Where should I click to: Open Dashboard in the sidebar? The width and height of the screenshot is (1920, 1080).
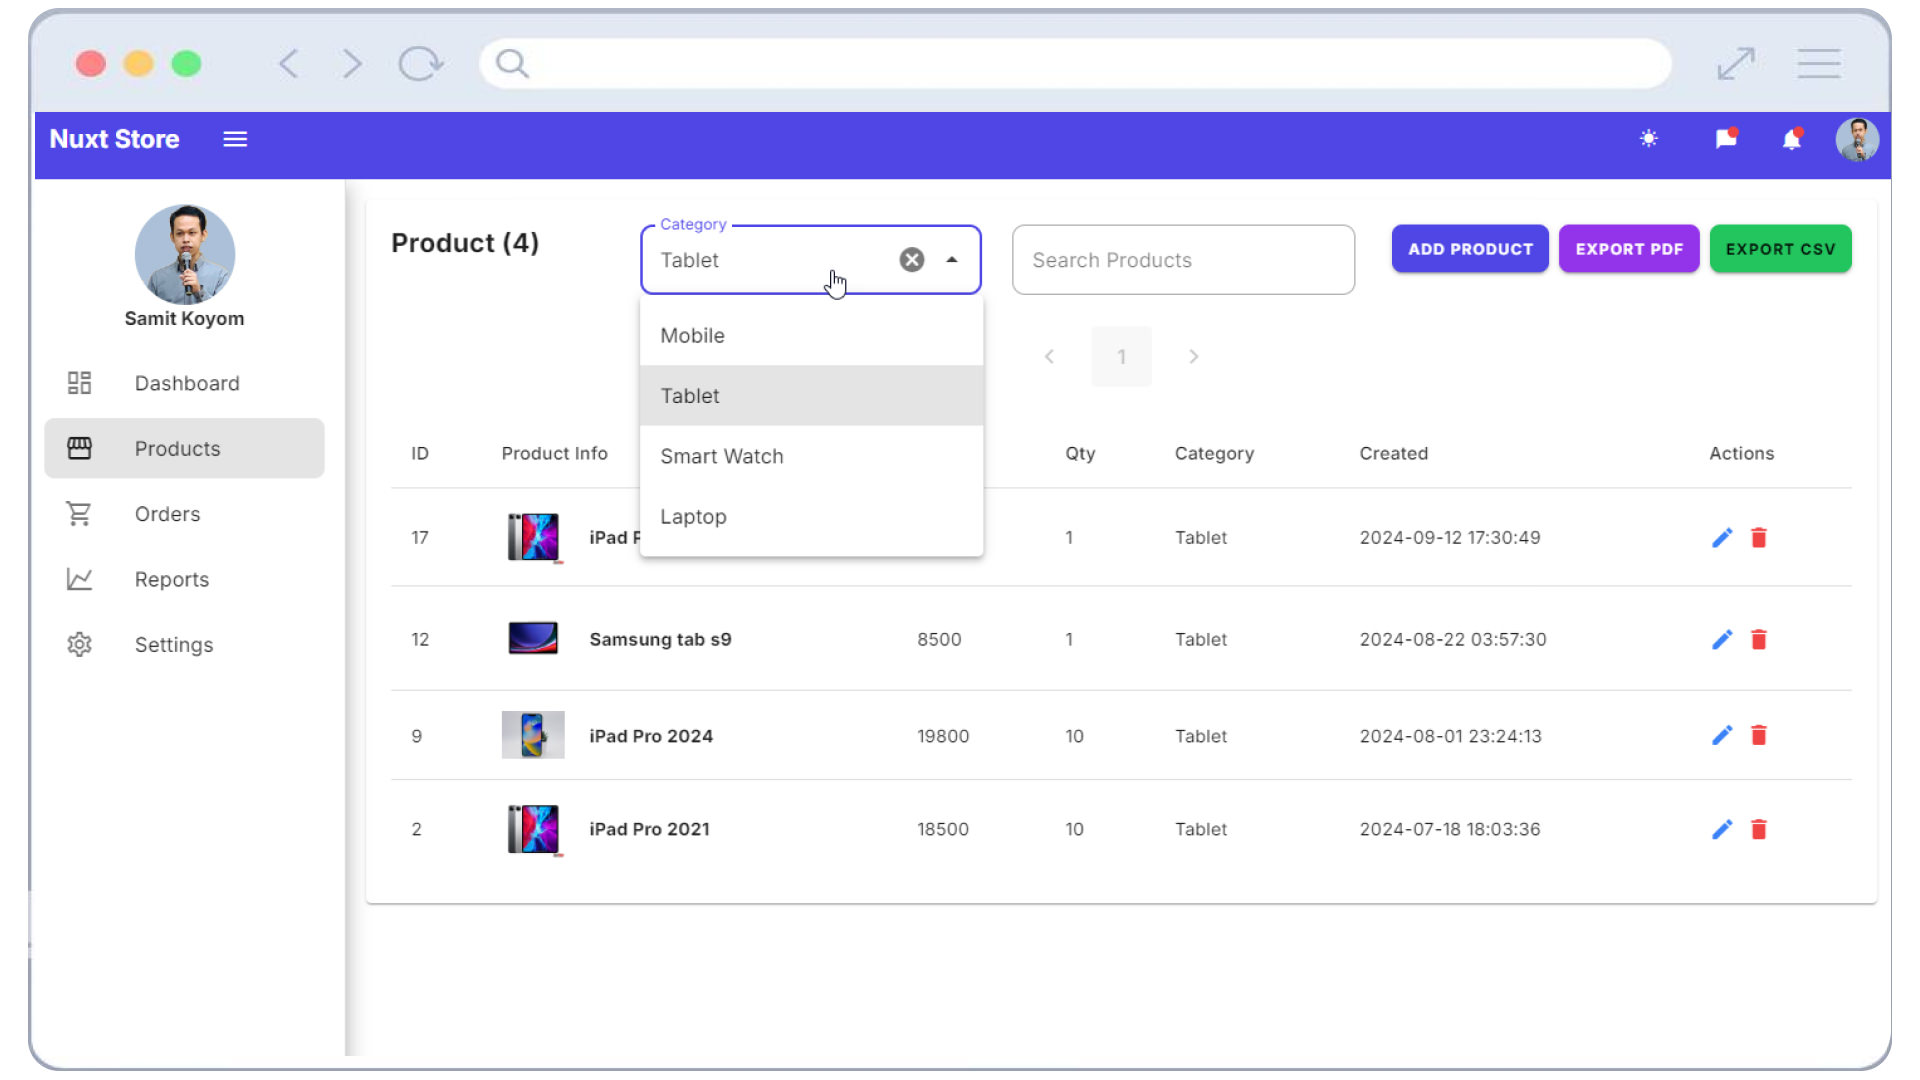pyautogui.click(x=185, y=384)
